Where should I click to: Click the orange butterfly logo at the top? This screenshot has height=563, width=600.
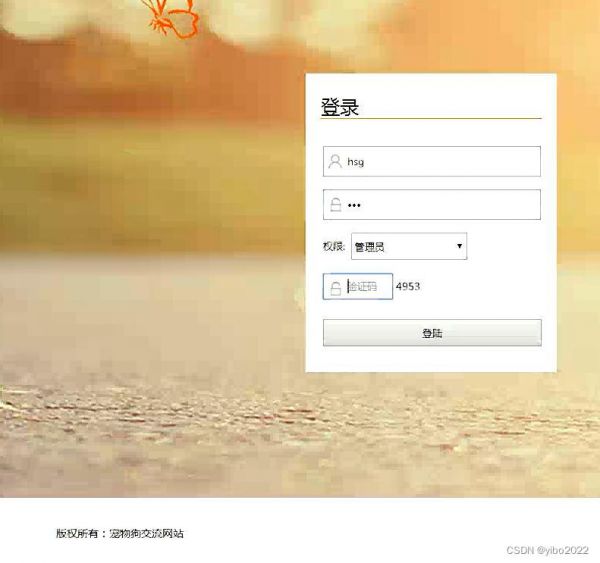(x=174, y=18)
